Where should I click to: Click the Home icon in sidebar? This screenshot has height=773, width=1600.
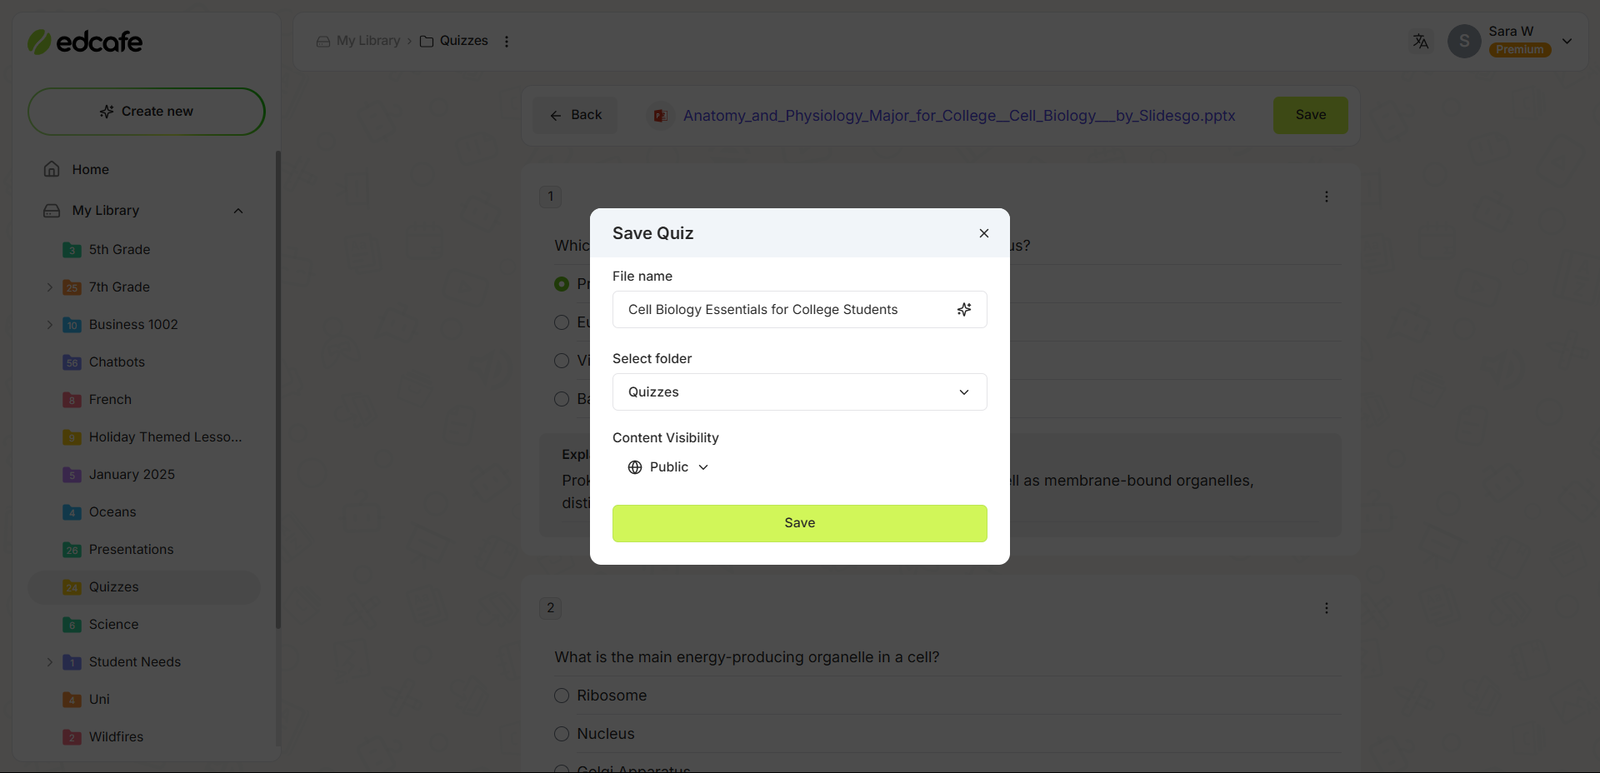[52, 169]
